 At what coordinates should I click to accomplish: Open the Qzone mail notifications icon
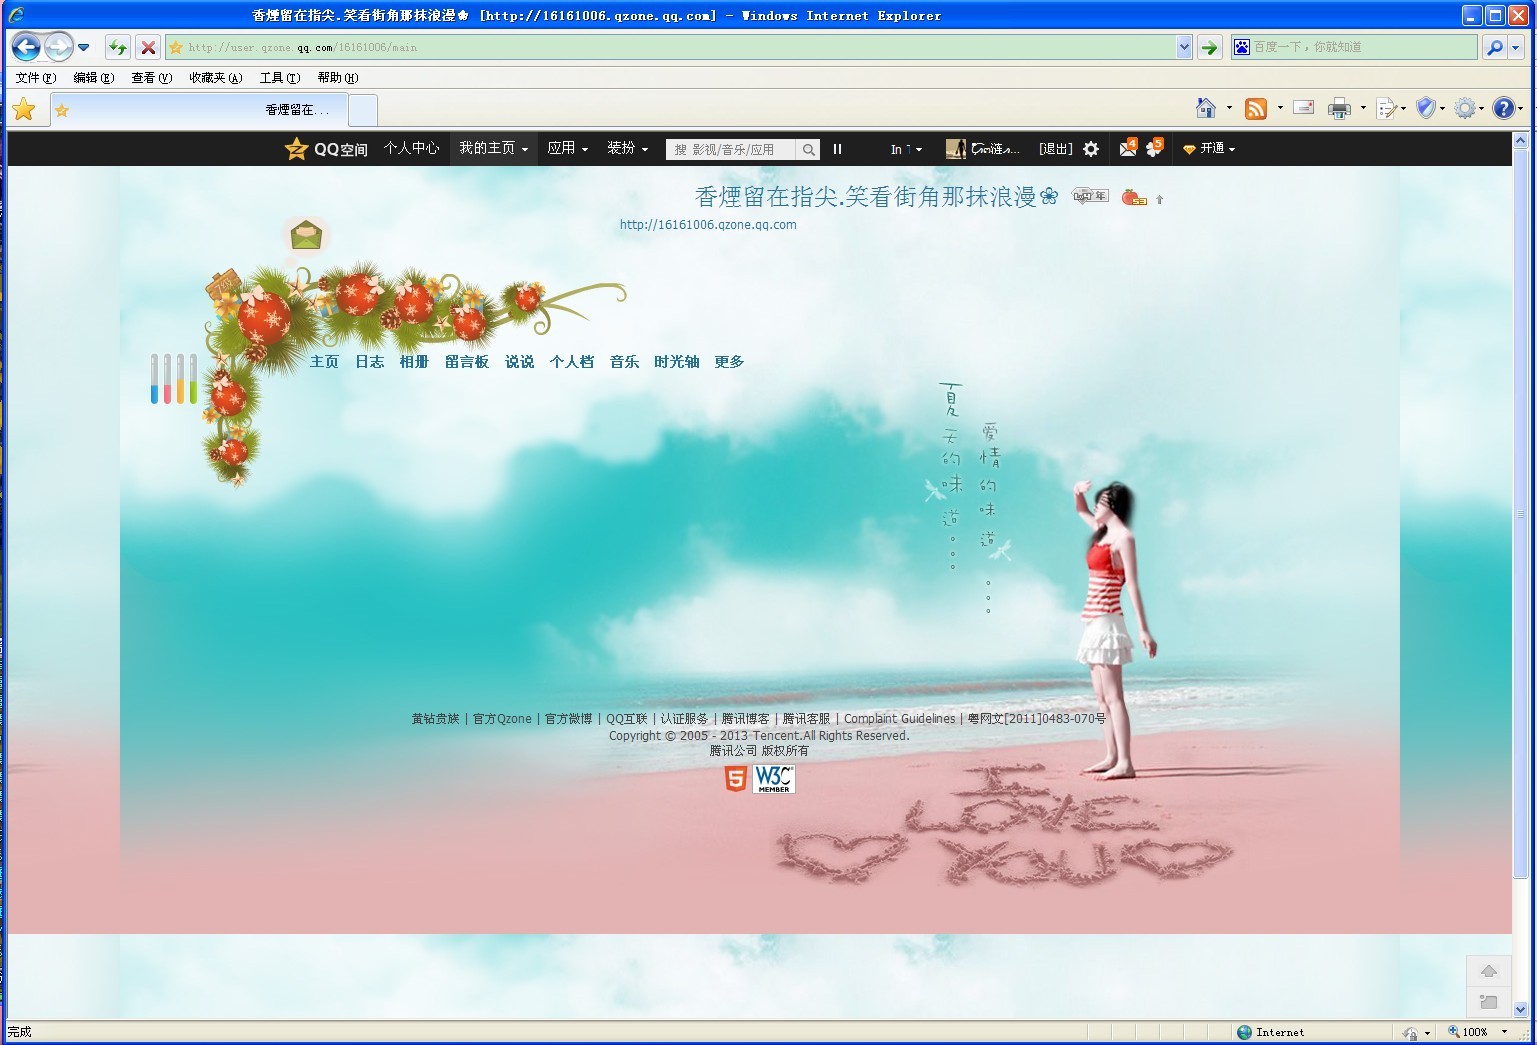pyautogui.click(x=1128, y=148)
